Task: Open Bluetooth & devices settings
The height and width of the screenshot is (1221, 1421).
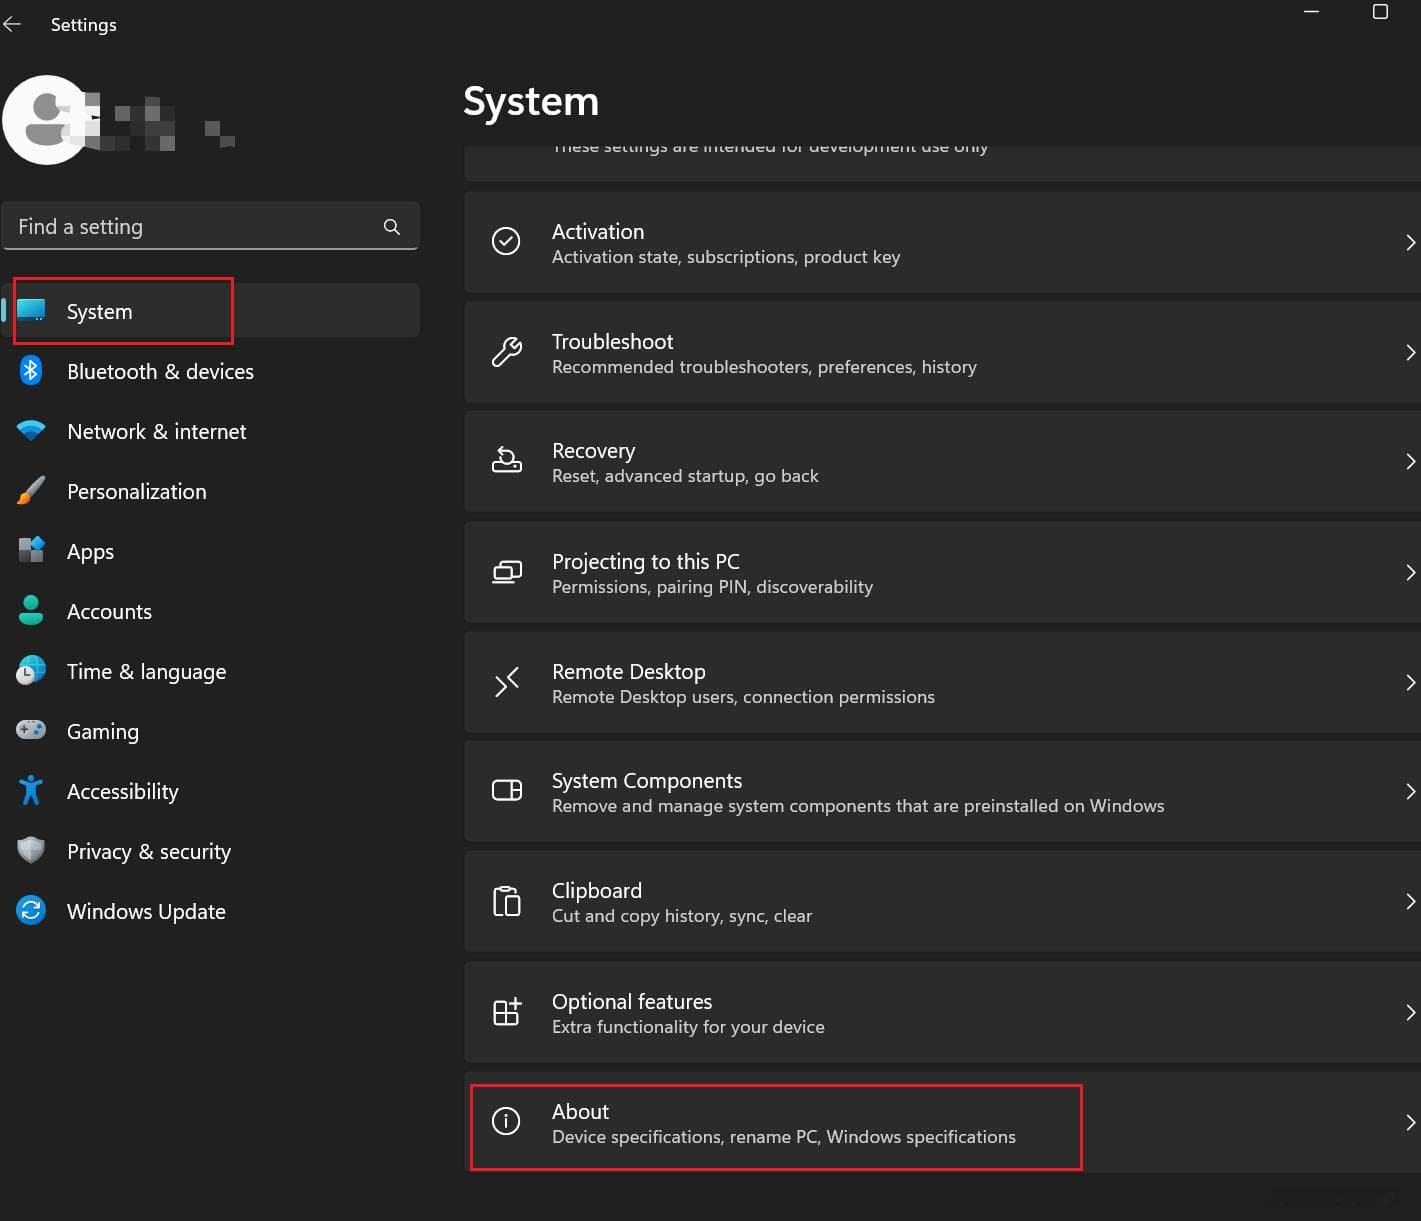Action: click(x=211, y=371)
